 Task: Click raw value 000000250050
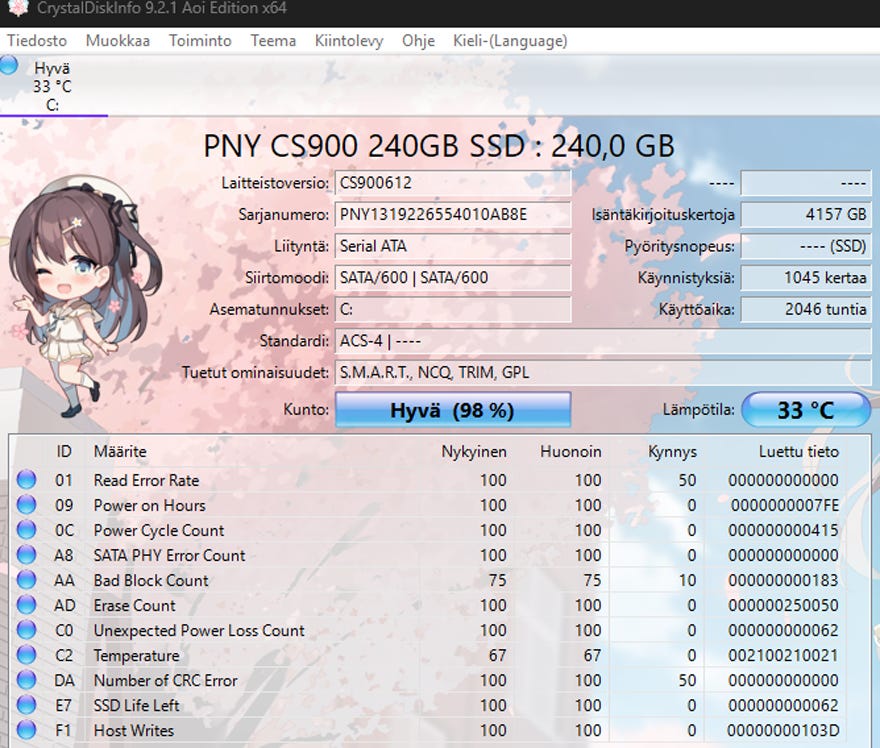783,605
